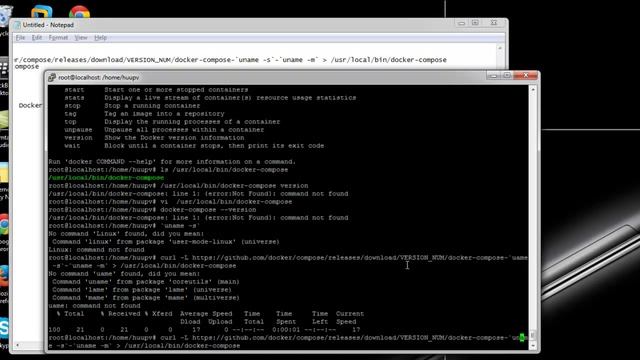Click the terminal scrollbar up arrow
640x360 pixels.
point(533,89)
